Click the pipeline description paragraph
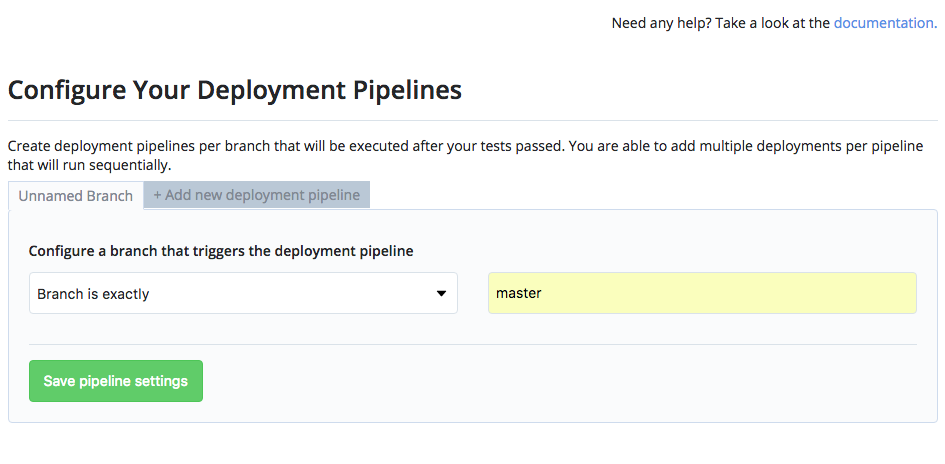This screenshot has width=945, height=464. click(465, 155)
